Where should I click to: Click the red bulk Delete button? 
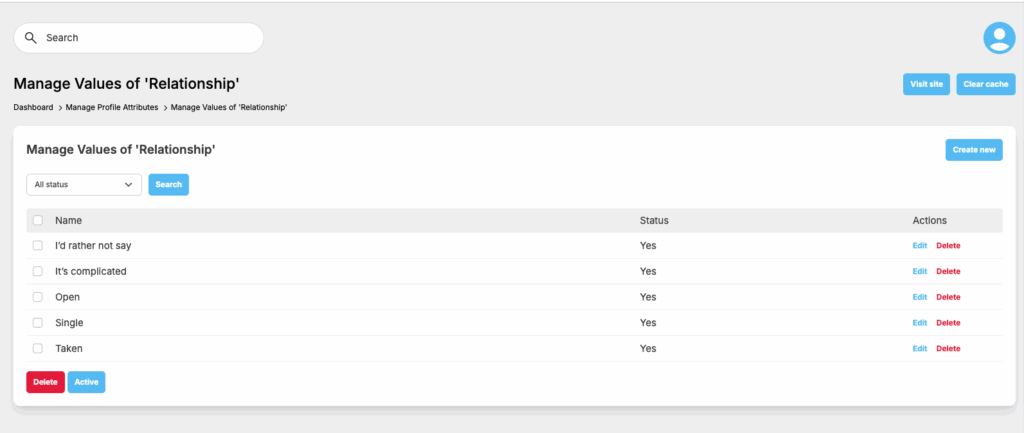pyautogui.click(x=45, y=382)
